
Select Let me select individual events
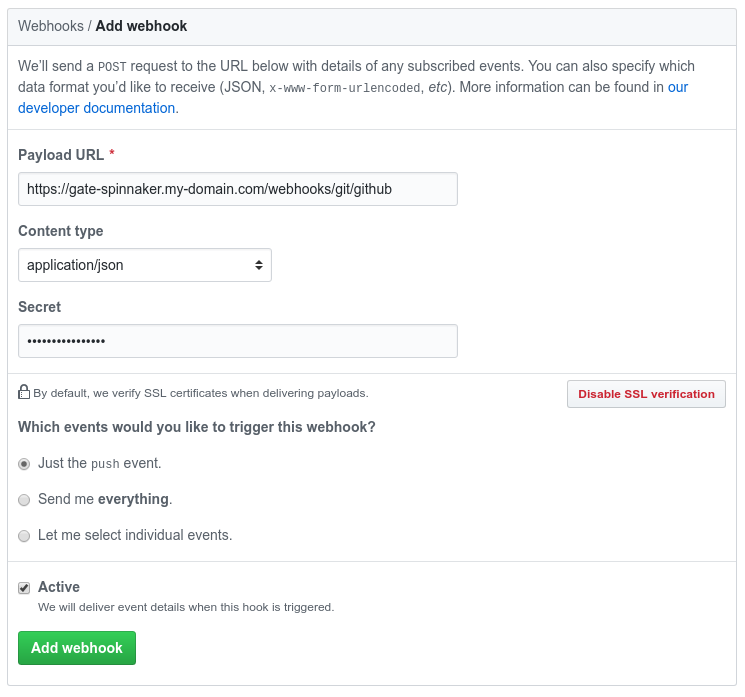(24, 536)
